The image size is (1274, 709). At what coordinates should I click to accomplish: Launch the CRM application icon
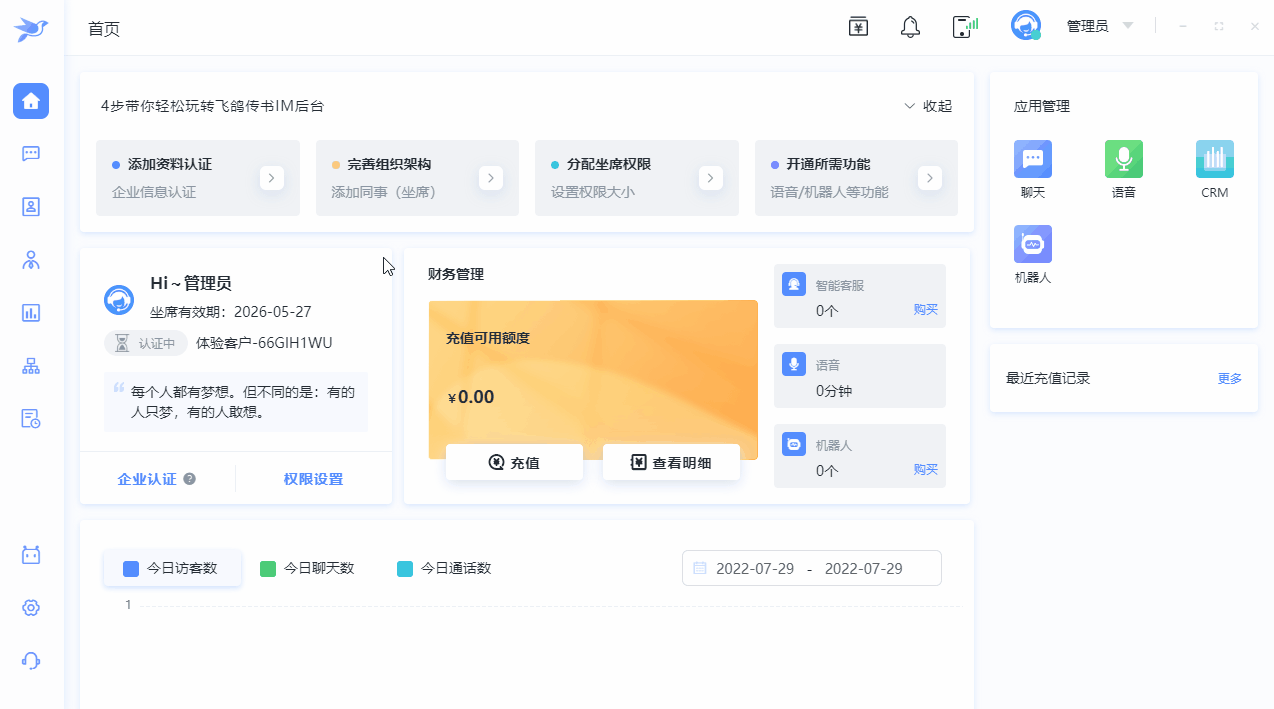pyautogui.click(x=1214, y=160)
